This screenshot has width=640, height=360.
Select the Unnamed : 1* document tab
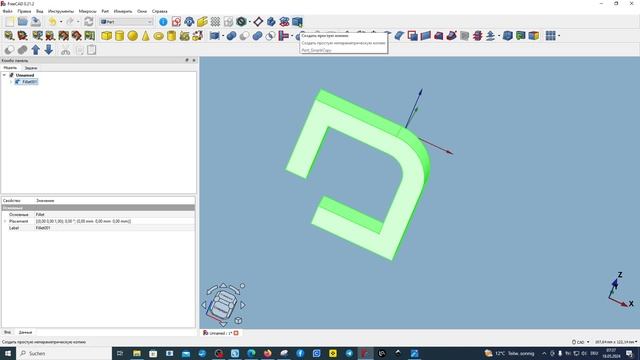[220, 333]
